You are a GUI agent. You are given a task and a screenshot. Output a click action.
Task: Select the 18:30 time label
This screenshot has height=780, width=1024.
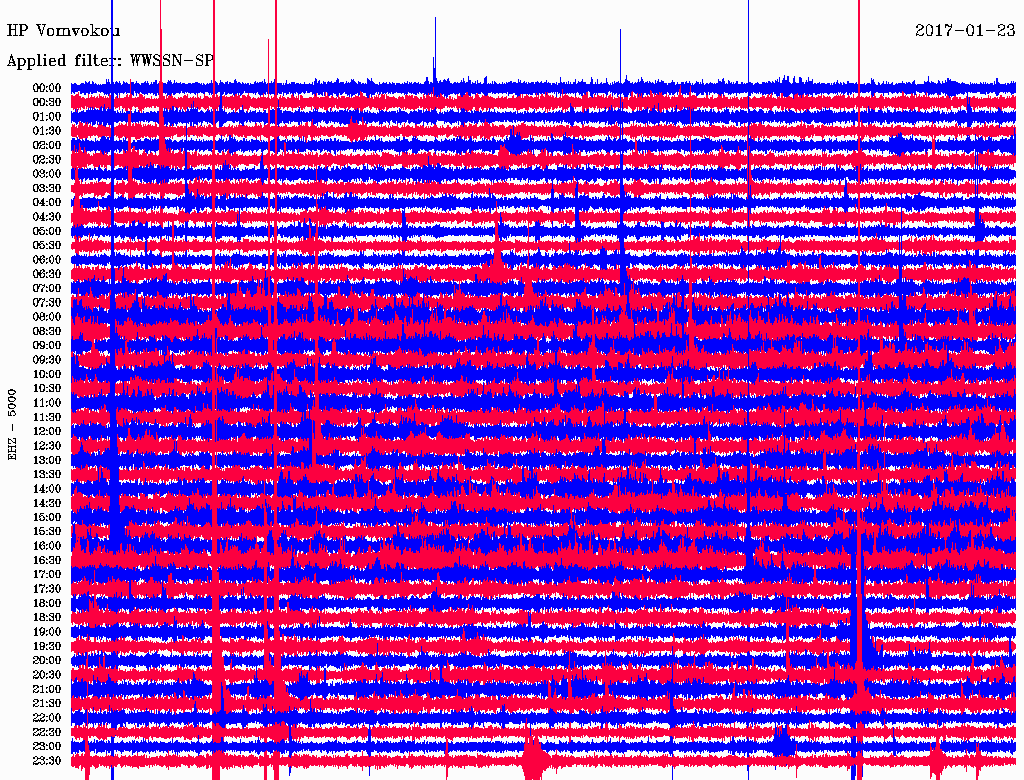(x=47, y=617)
